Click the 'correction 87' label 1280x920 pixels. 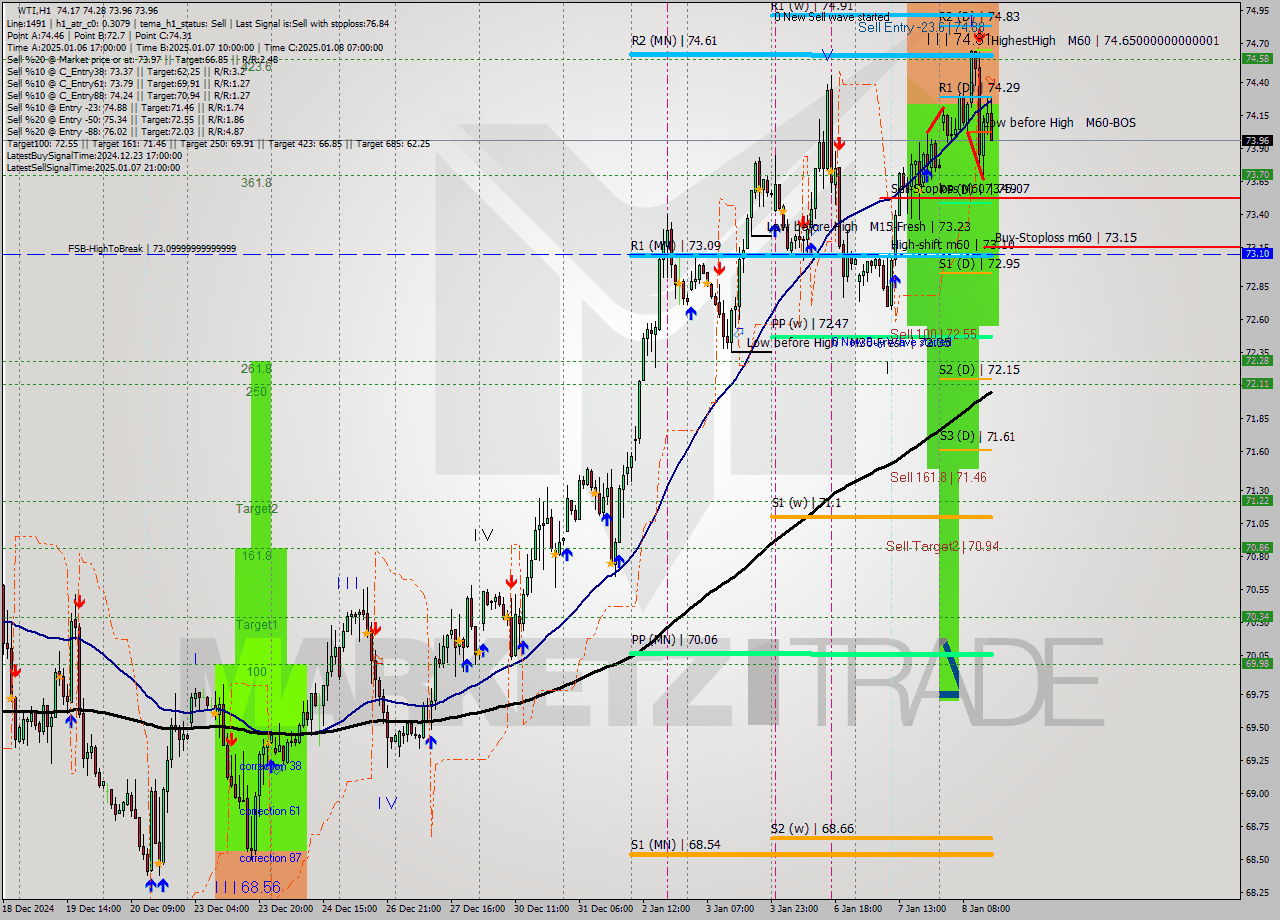(270, 858)
